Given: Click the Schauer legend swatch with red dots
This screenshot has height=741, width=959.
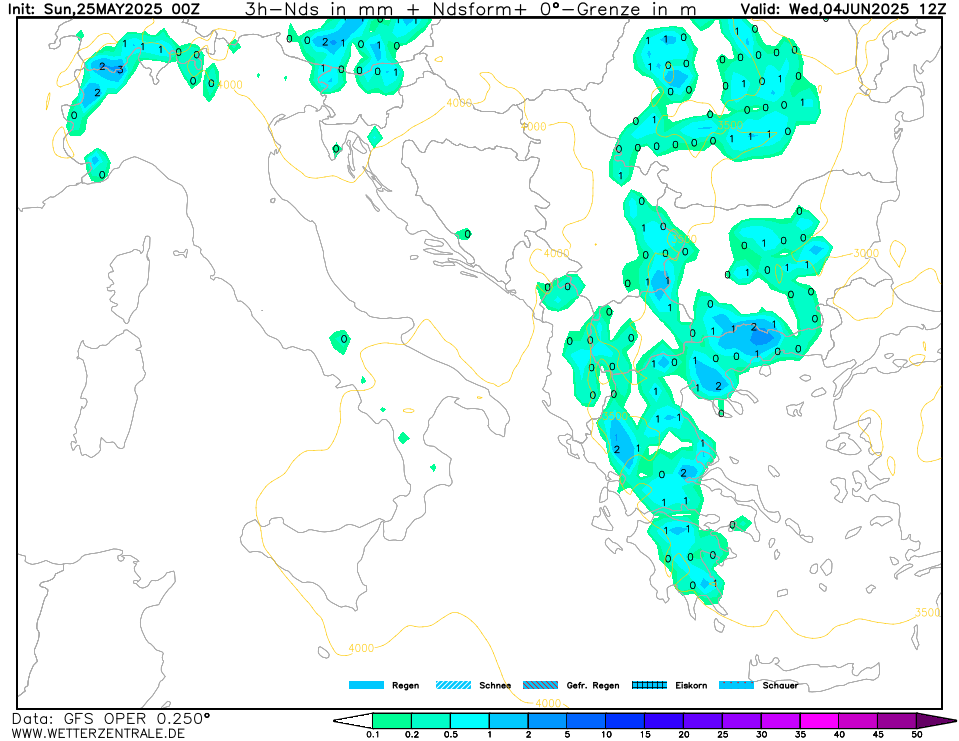Looking at the screenshot, I should (x=736, y=685).
